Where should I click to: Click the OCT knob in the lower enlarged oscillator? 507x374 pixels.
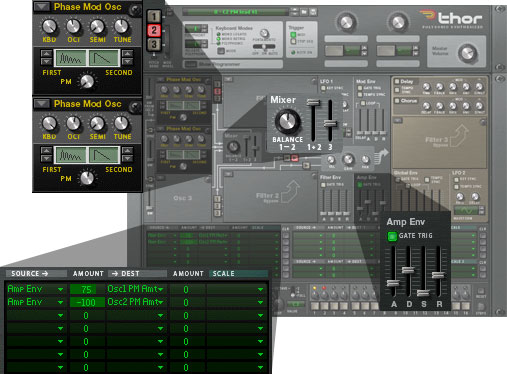point(73,124)
